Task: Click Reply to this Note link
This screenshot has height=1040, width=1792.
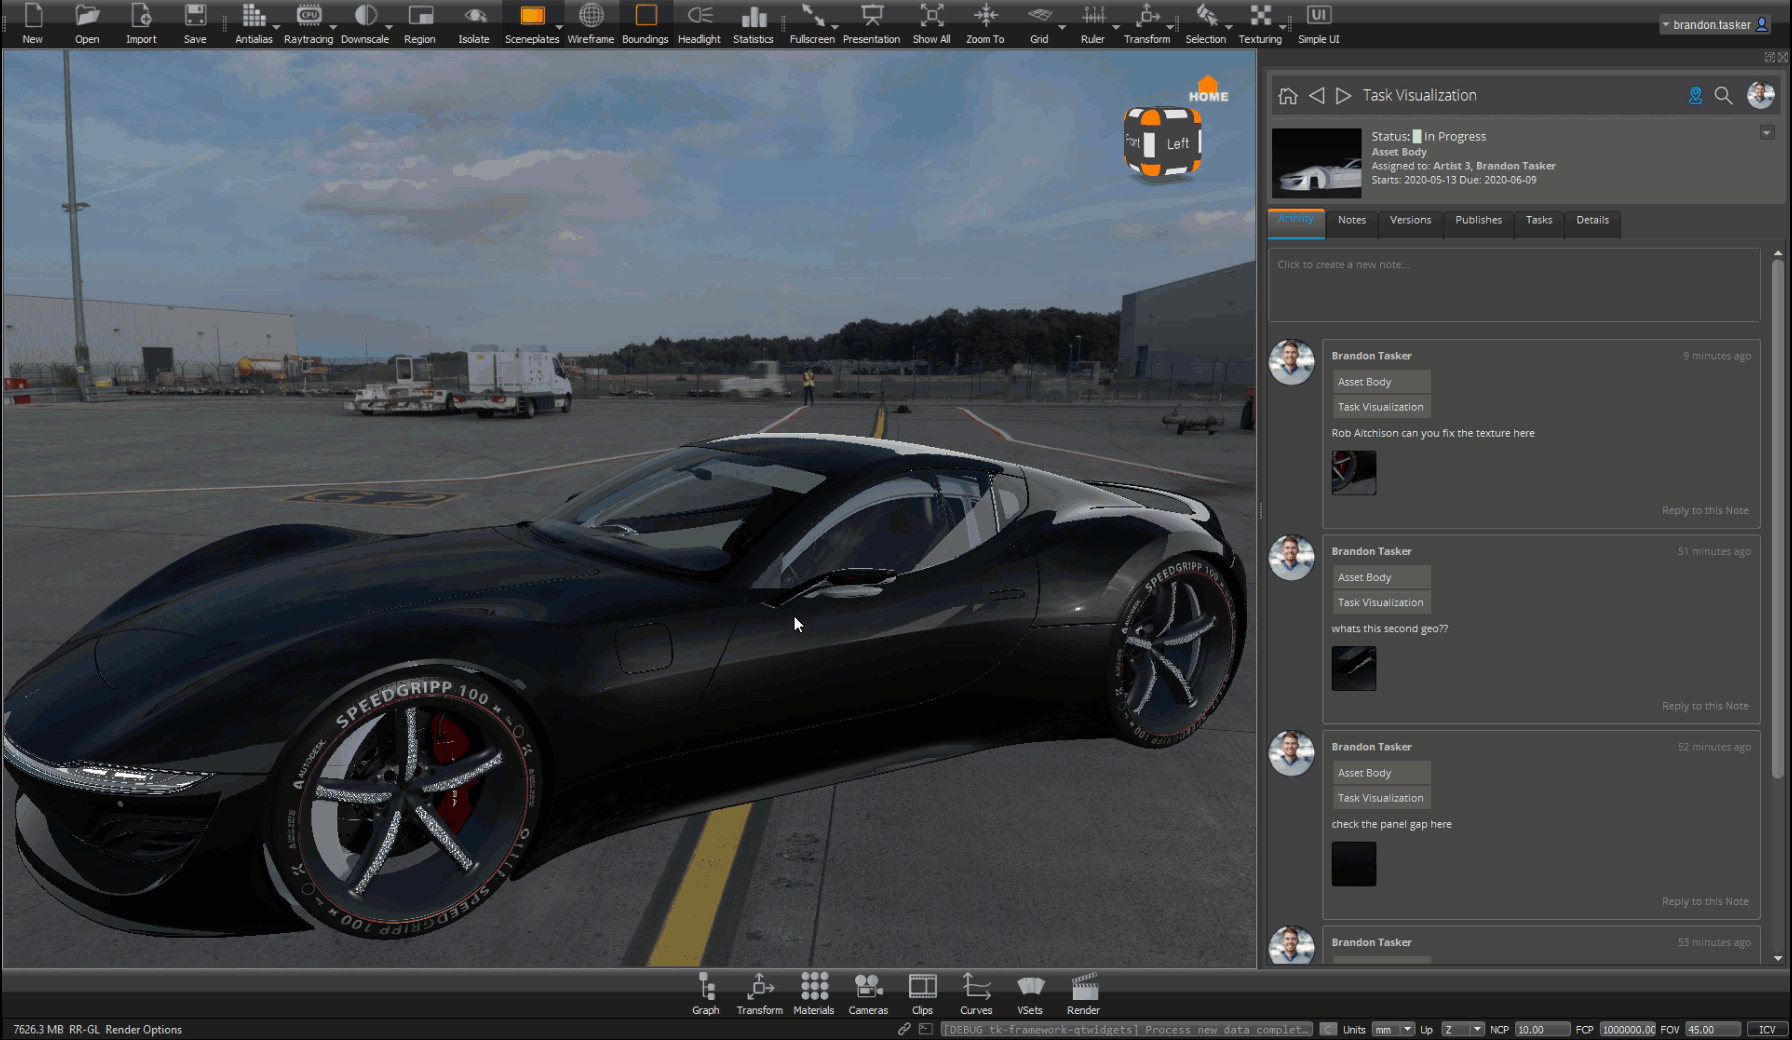Action: click(1704, 510)
